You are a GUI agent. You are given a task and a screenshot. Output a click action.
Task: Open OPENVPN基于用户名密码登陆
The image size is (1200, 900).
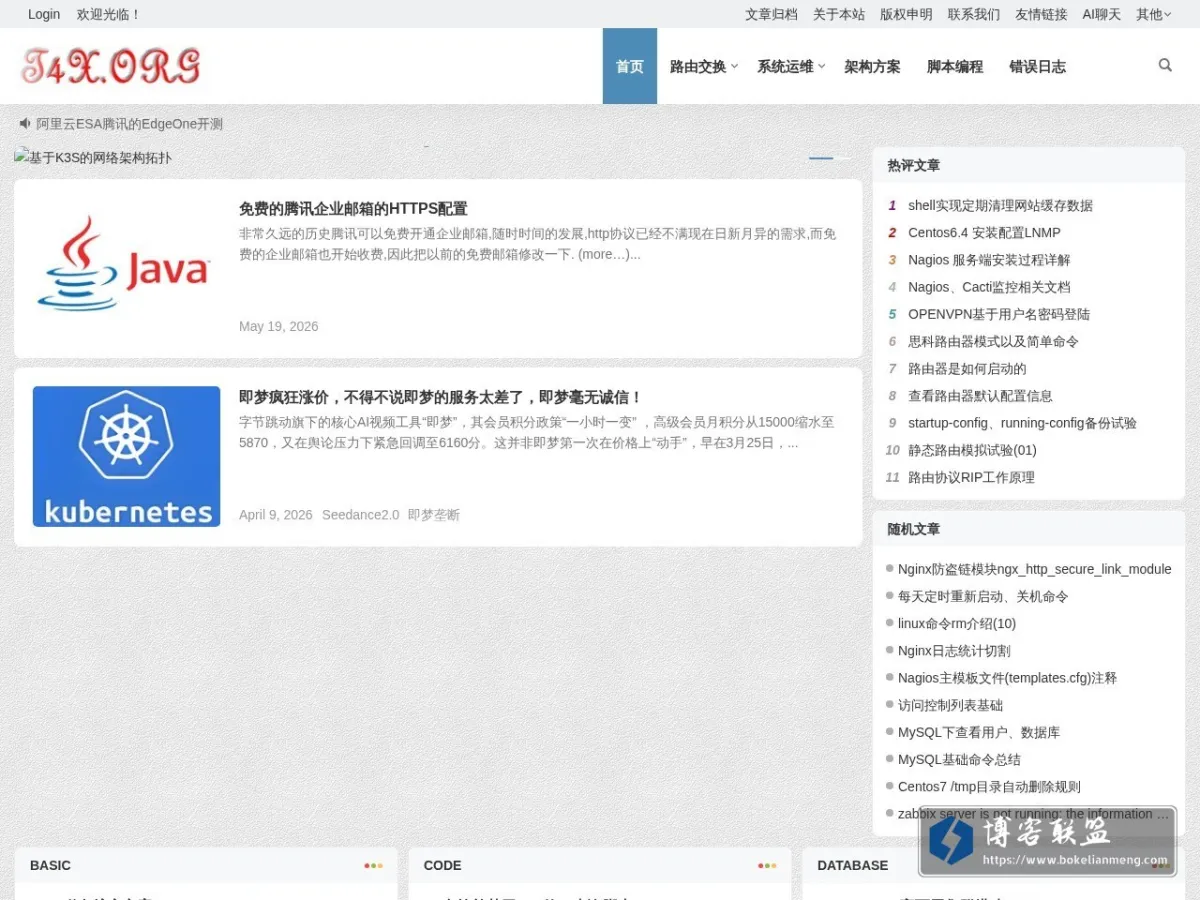tap(999, 314)
